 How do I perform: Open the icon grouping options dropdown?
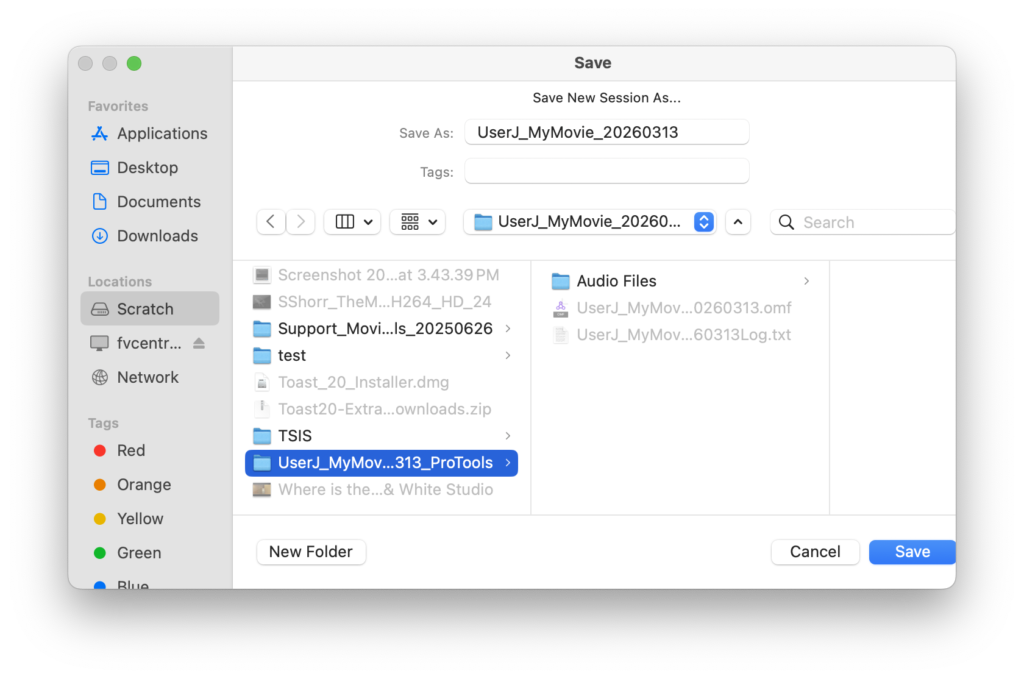tap(419, 222)
